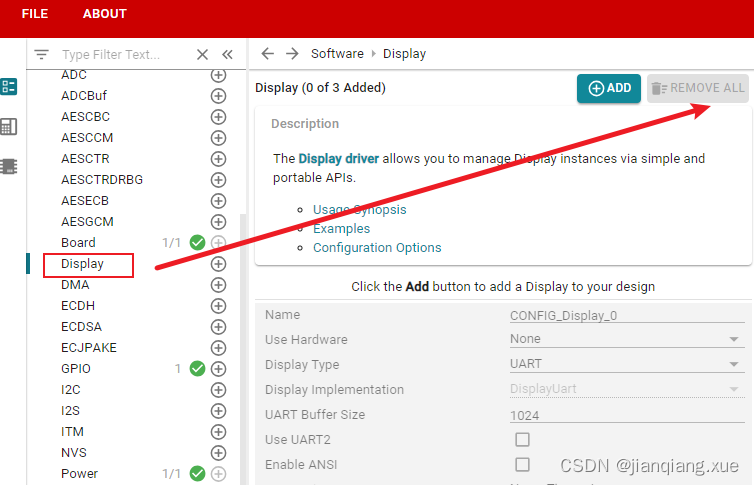
Task: Clear the filter text with X icon
Action: (202, 54)
